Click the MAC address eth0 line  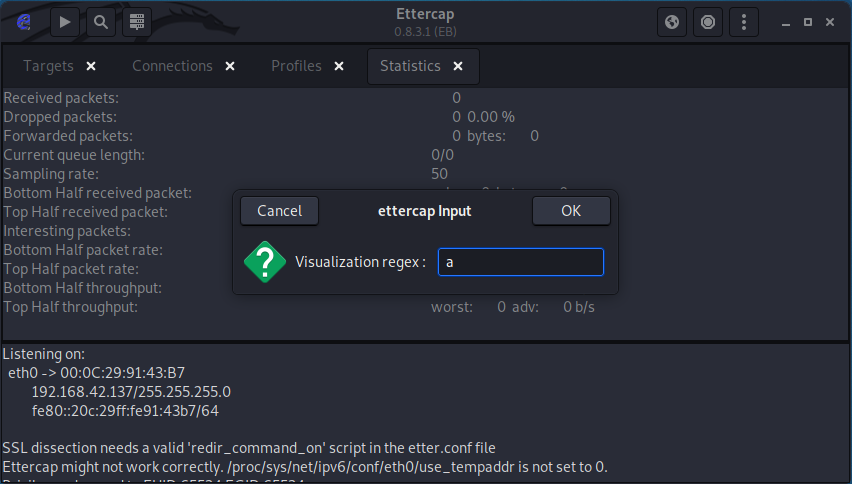(96, 373)
